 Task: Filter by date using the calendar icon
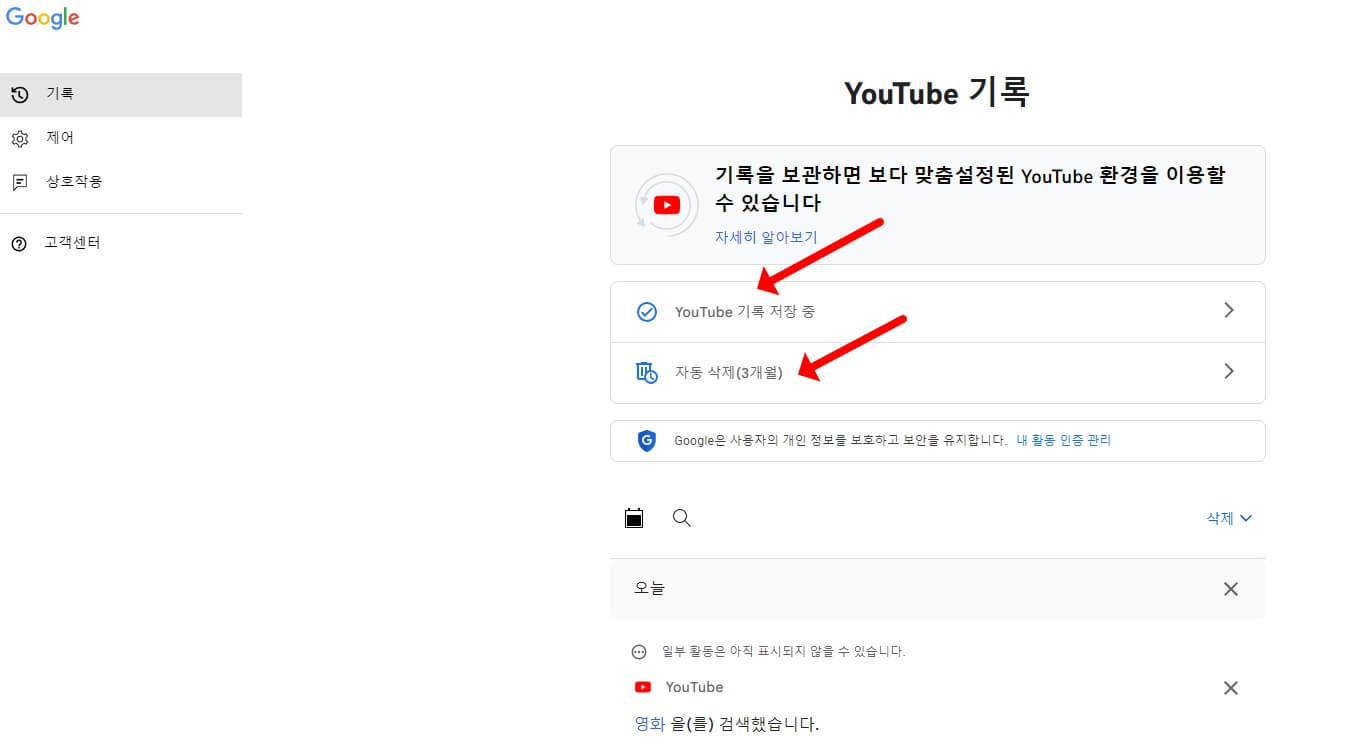(634, 518)
